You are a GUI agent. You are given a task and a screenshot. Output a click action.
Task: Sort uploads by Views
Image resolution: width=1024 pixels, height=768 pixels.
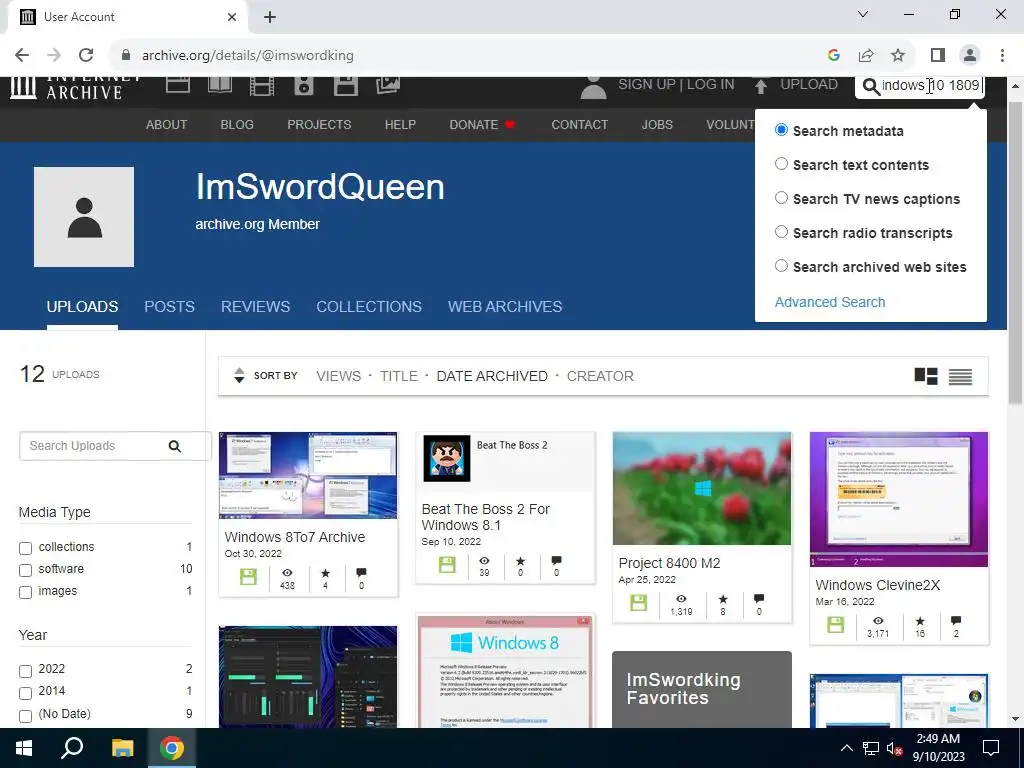click(338, 376)
